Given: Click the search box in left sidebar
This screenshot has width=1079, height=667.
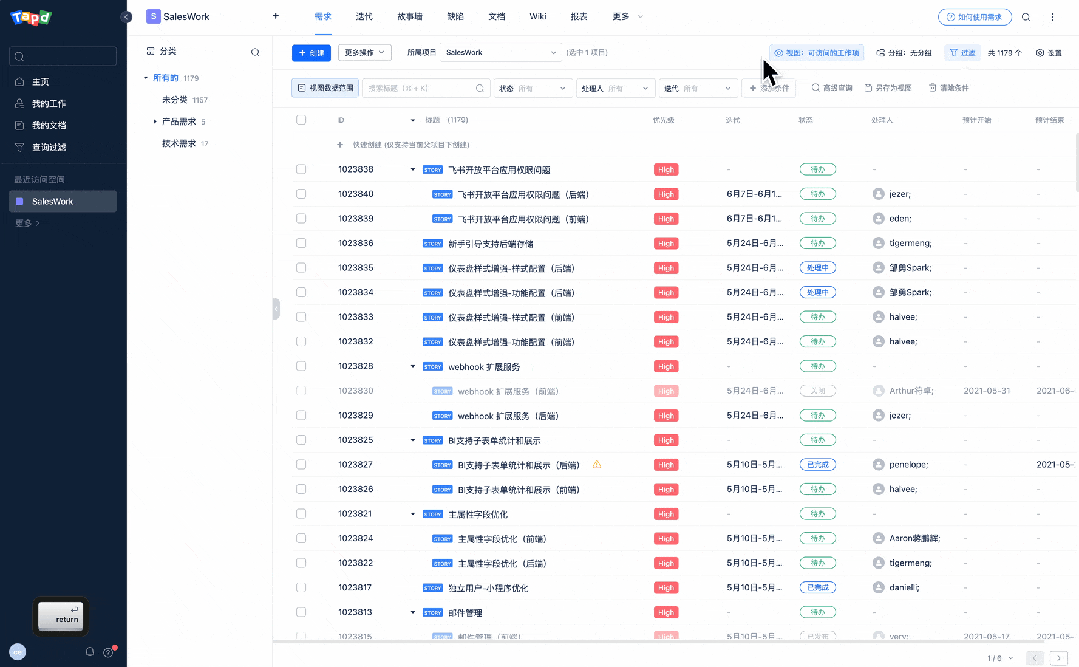Looking at the screenshot, I should pyautogui.click(x=64, y=56).
